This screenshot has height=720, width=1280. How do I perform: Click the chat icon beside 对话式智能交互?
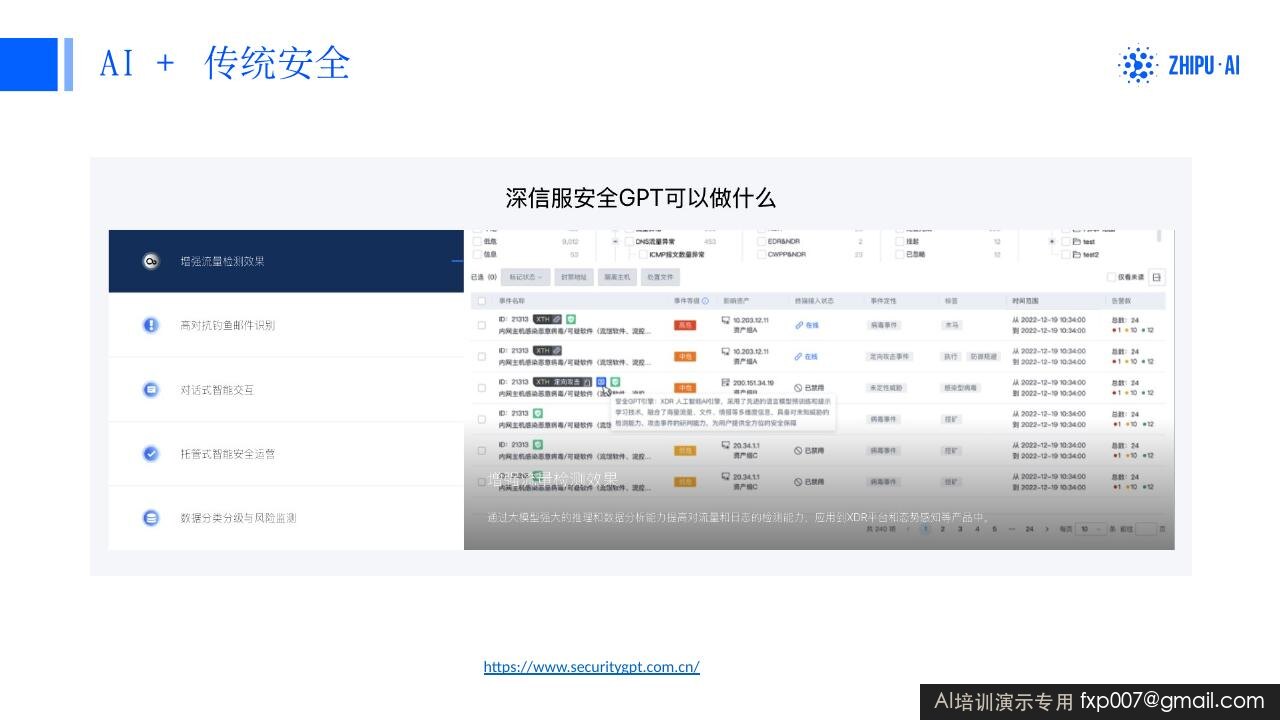(x=151, y=389)
